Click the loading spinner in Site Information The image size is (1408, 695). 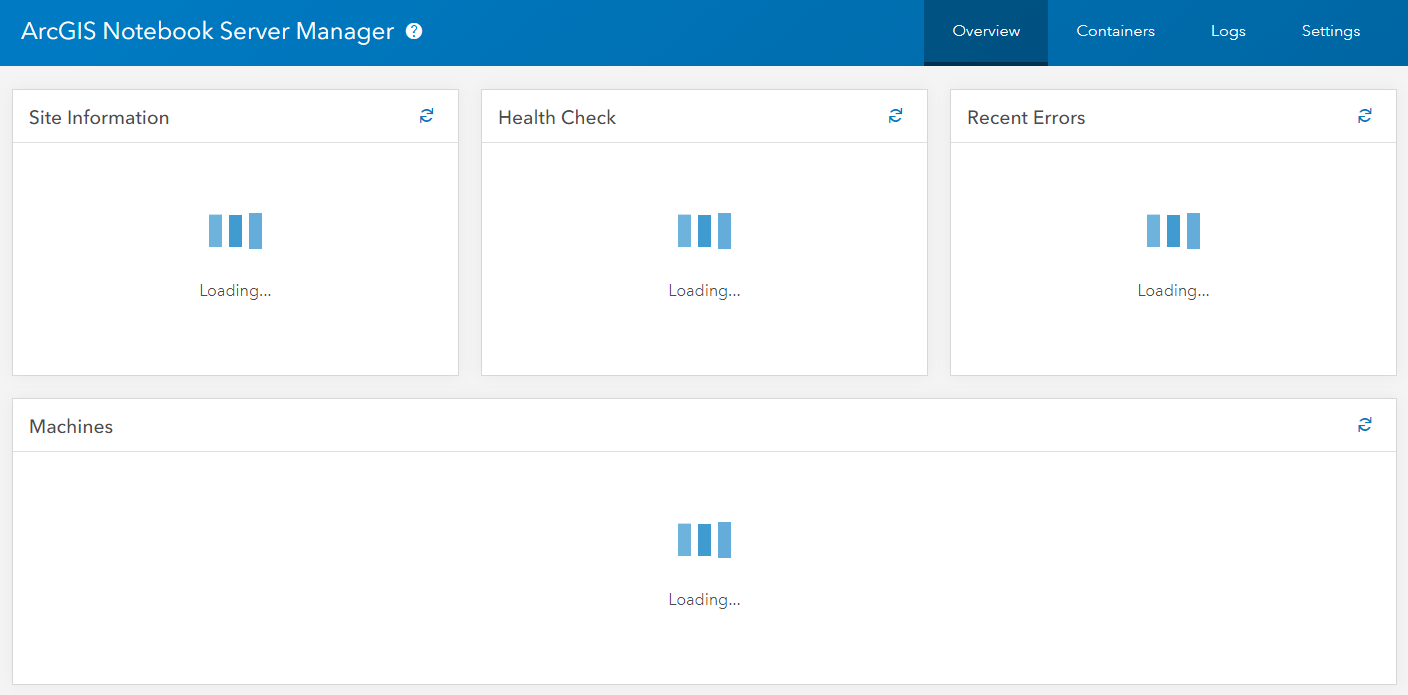tap(235, 231)
